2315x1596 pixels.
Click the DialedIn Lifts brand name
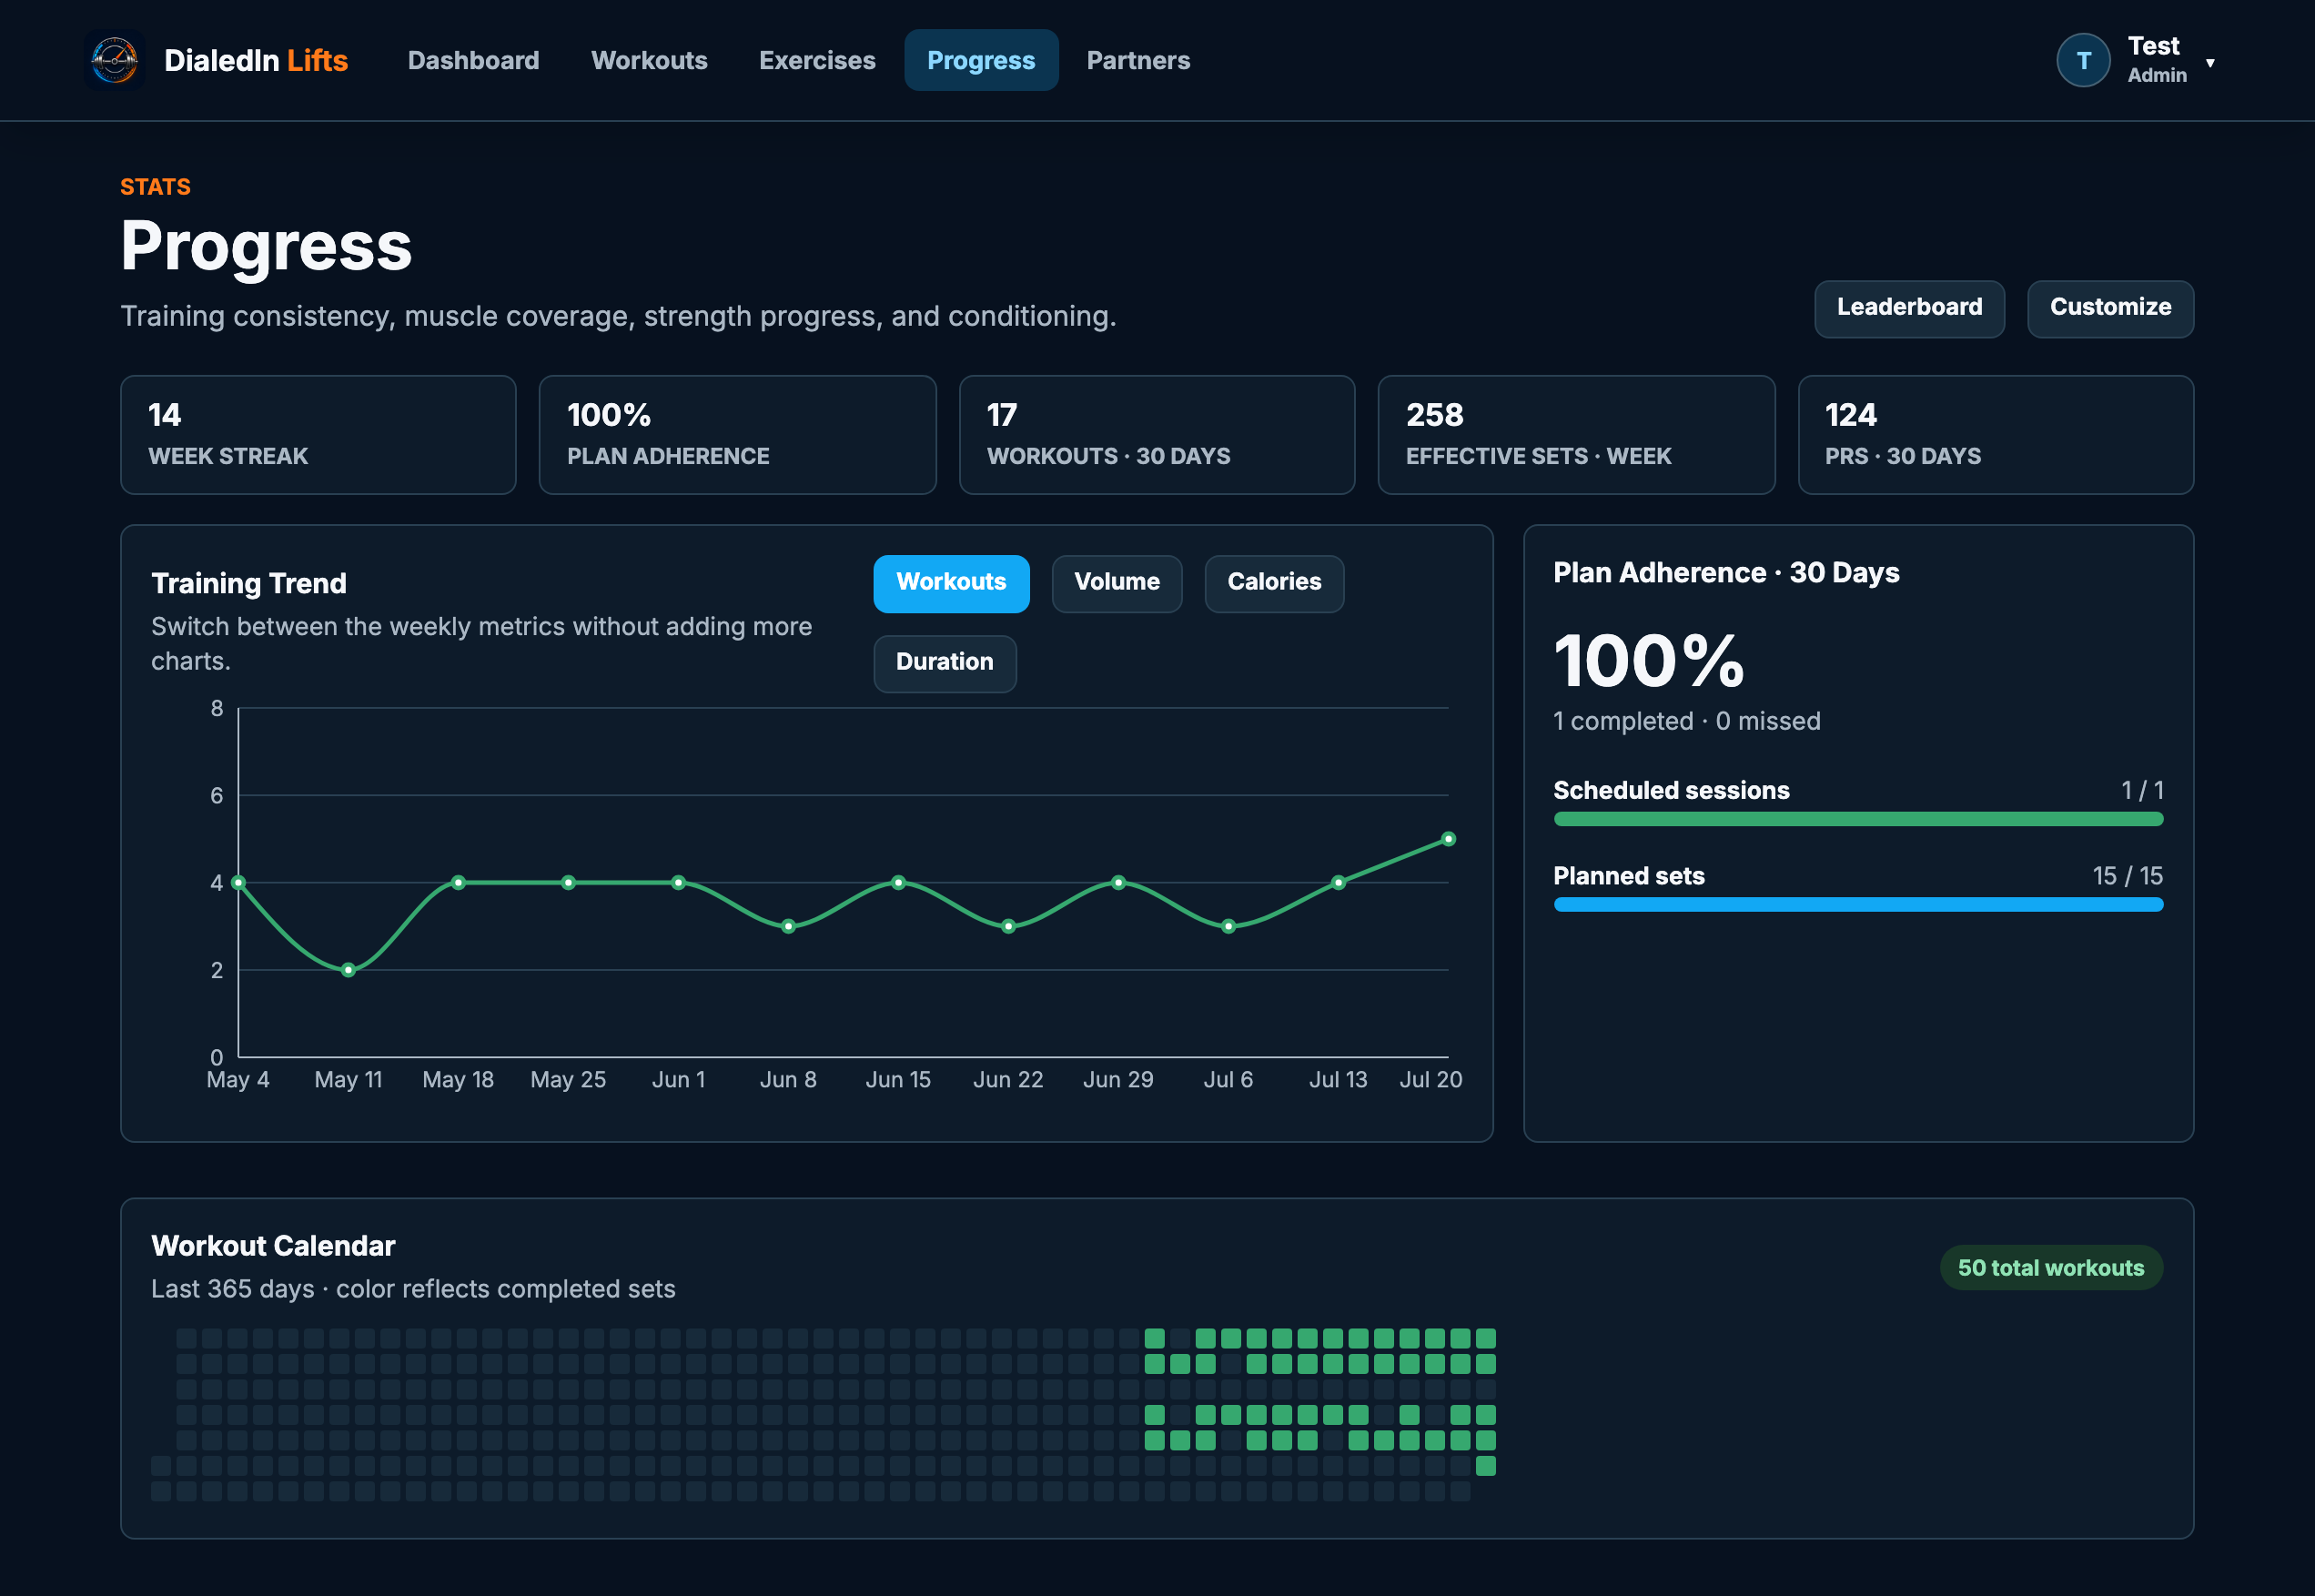pyautogui.click(x=256, y=60)
